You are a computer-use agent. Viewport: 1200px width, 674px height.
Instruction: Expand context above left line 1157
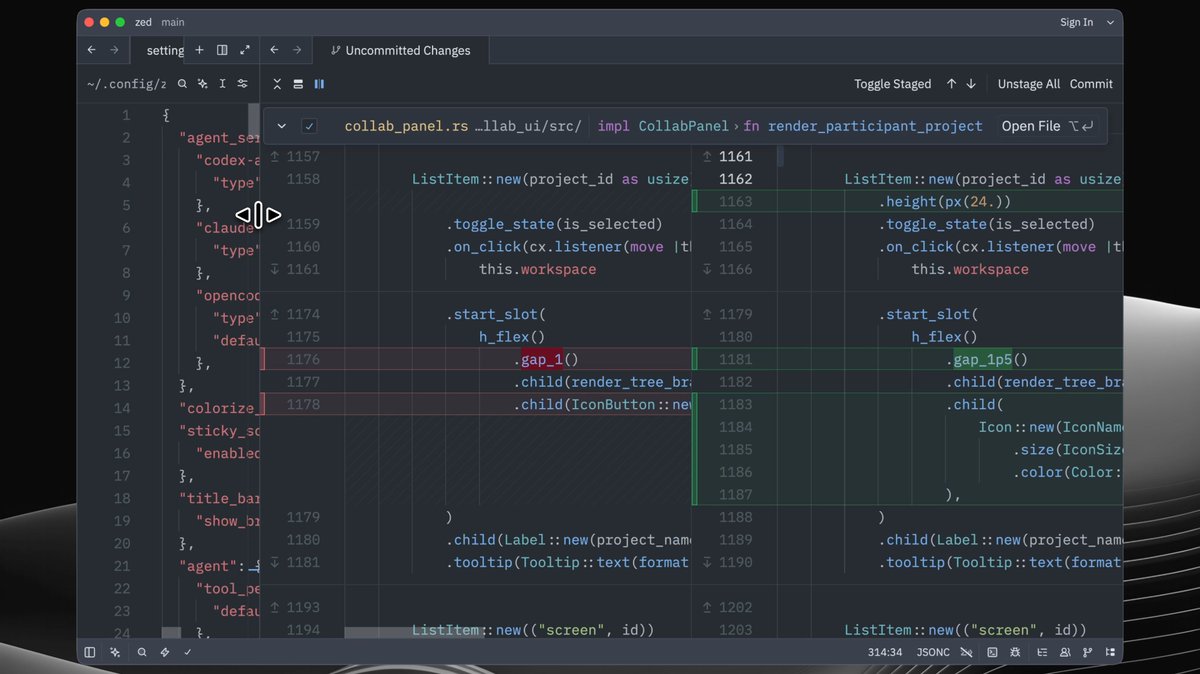coord(276,157)
